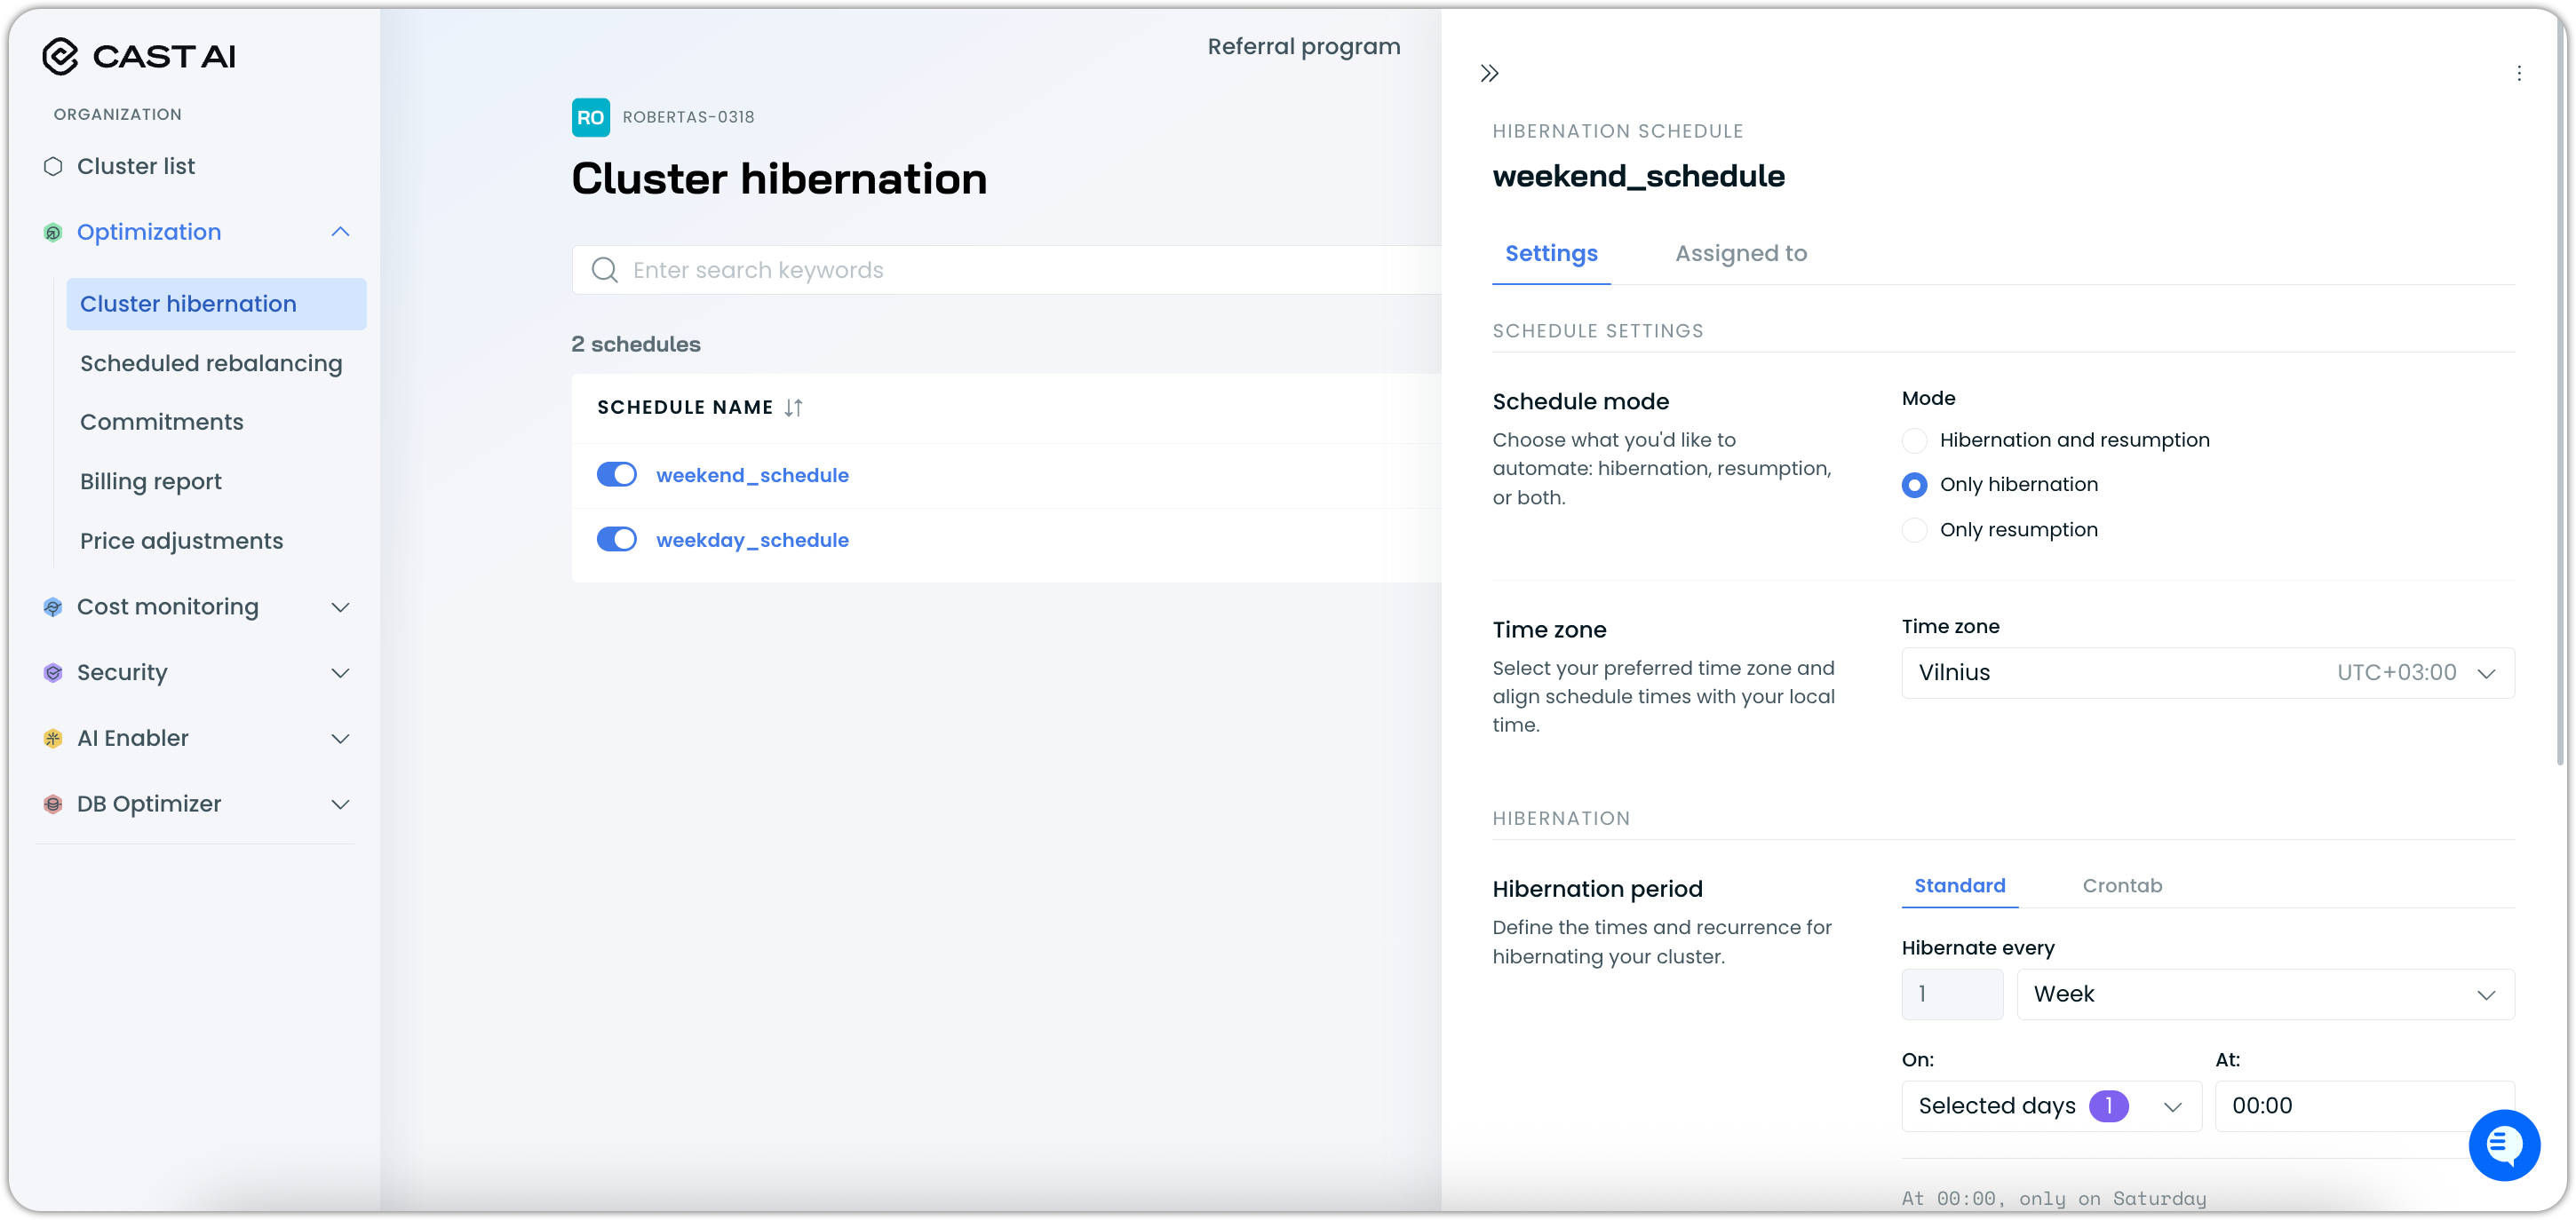Sort by schedule name arrows icon
Image resolution: width=2576 pixels, height=1220 pixels.
click(x=793, y=407)
